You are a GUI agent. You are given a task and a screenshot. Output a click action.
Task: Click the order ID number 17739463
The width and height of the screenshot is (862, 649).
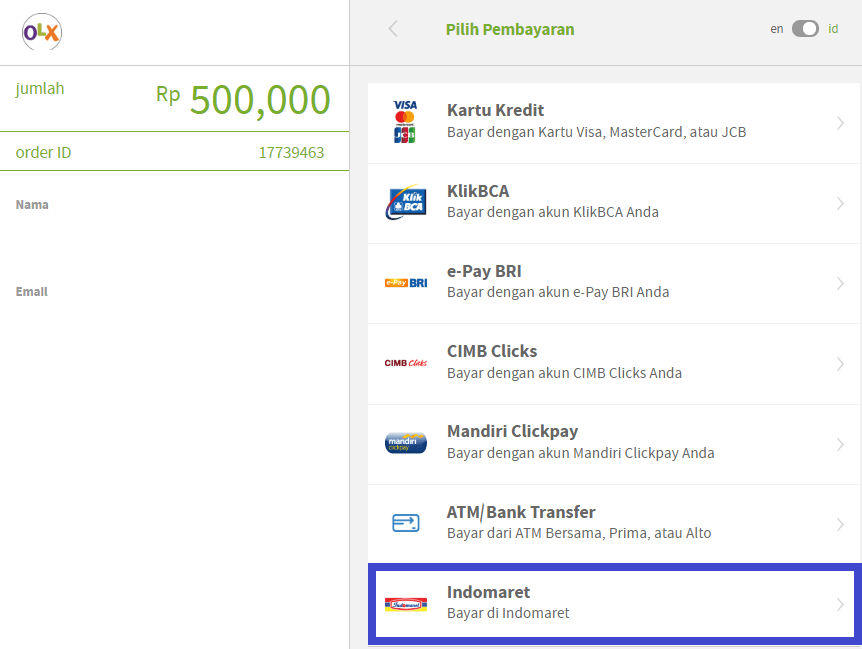[x=291, y=153]
